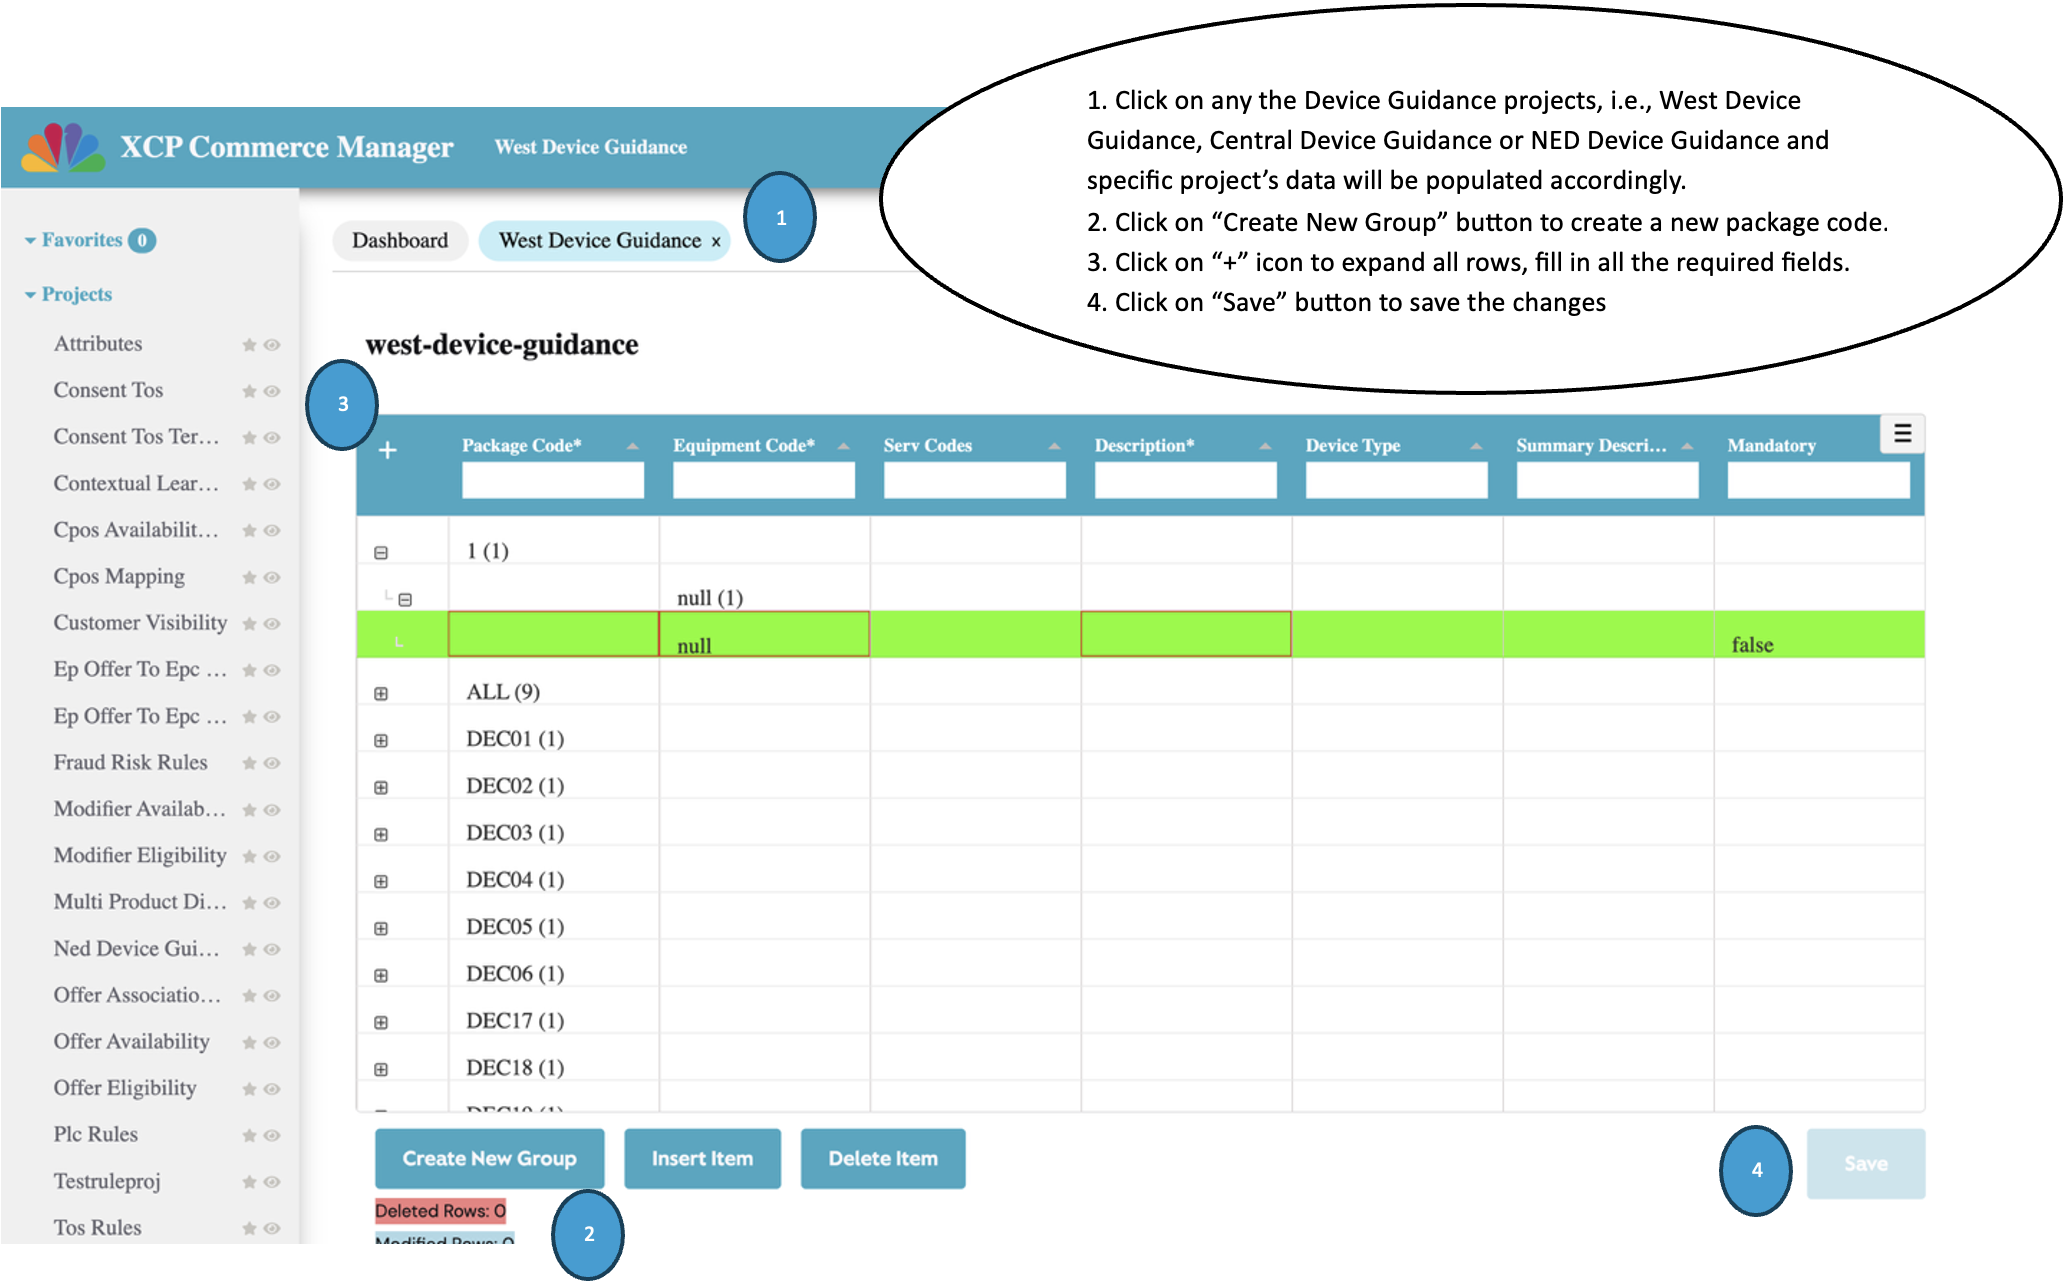Expand the ALL (9) group
This screenshot has height=1285, width=2065.
pos(381,693)
